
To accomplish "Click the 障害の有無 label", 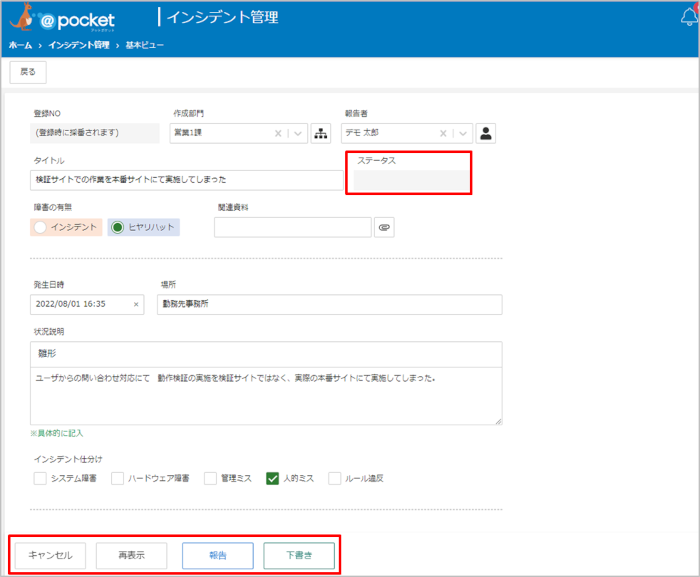I will [53, 207].
